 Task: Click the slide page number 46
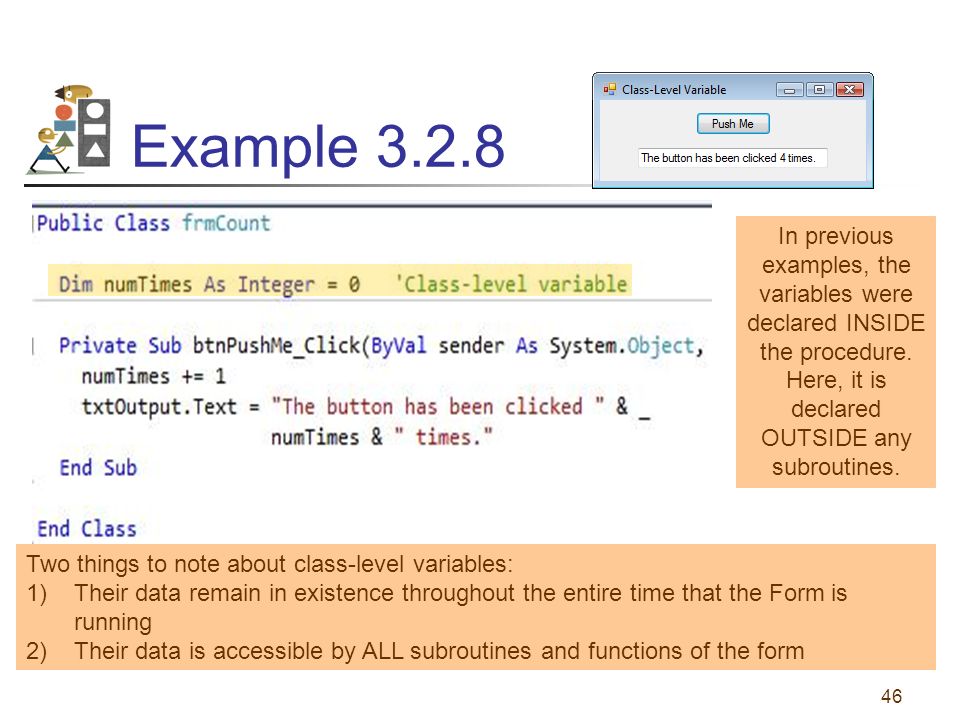(891, 696)
